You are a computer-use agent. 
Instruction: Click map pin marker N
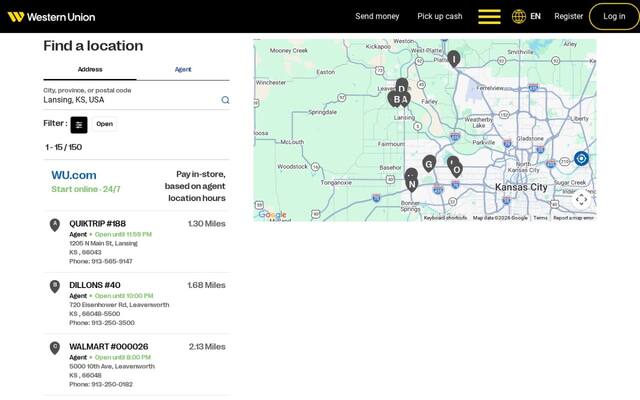pyautogui.click(x=412, y=184)
